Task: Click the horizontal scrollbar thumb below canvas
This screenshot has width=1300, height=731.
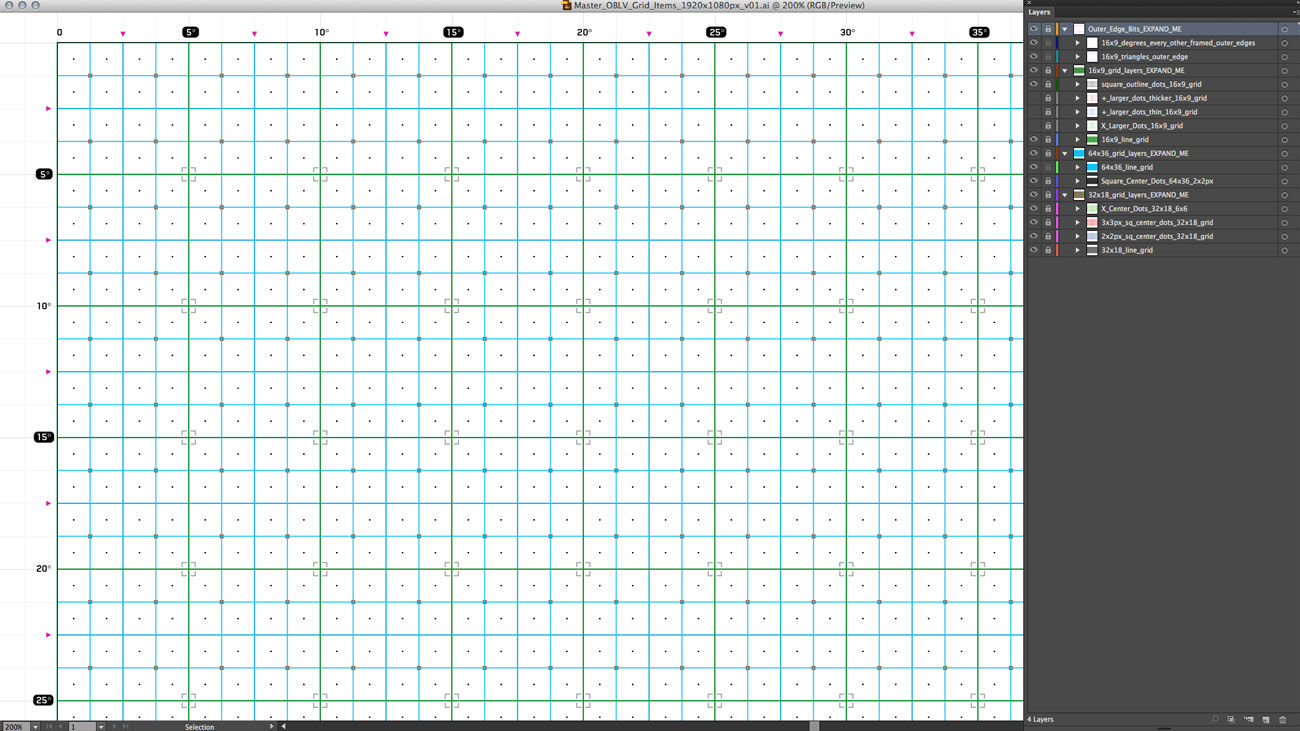Action: (x=814, y=726)
